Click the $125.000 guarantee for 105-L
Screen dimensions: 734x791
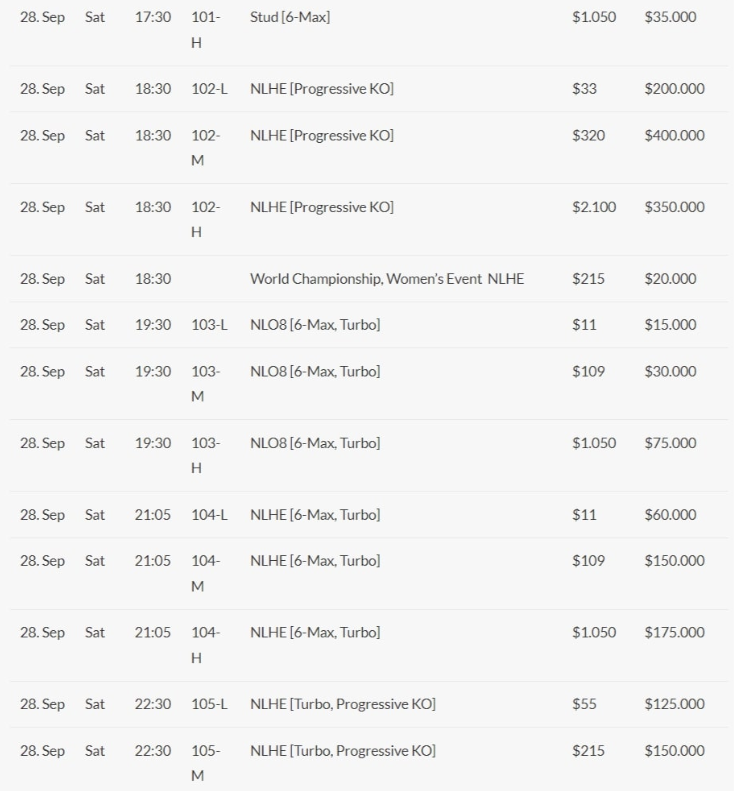pos(674,704)
